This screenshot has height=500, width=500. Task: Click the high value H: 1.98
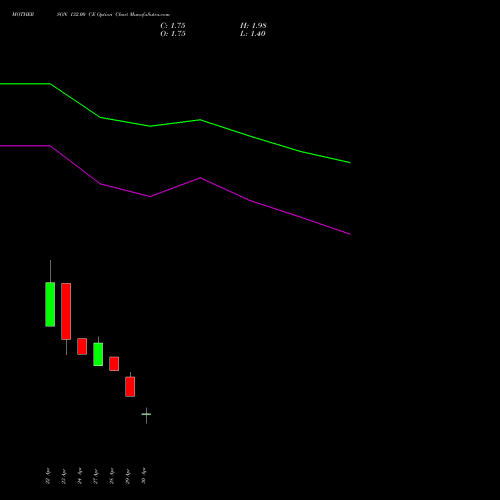253,26
